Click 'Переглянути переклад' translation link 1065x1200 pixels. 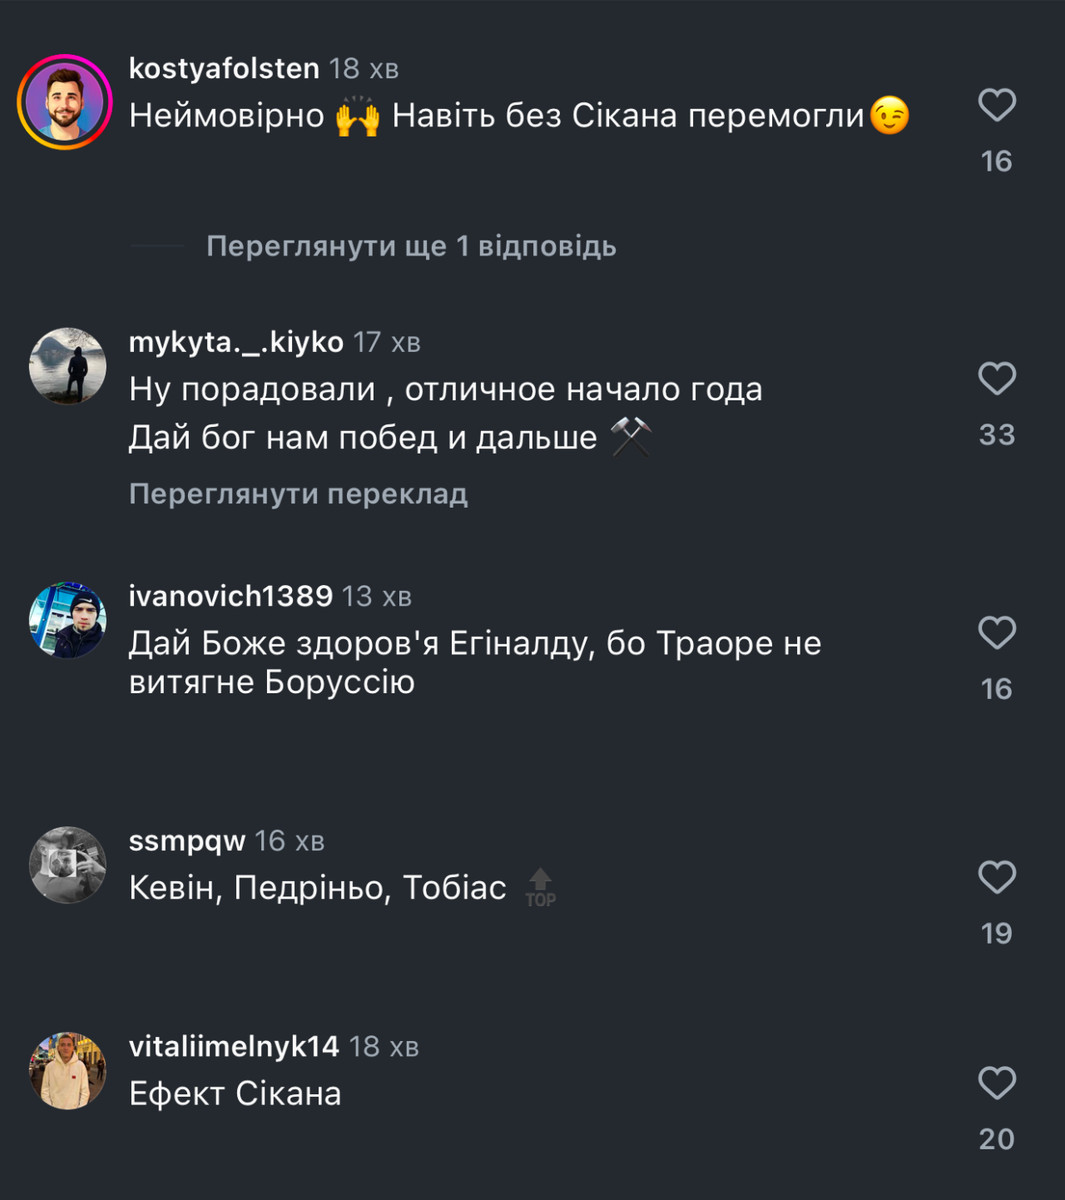click(x=298, y=494)
